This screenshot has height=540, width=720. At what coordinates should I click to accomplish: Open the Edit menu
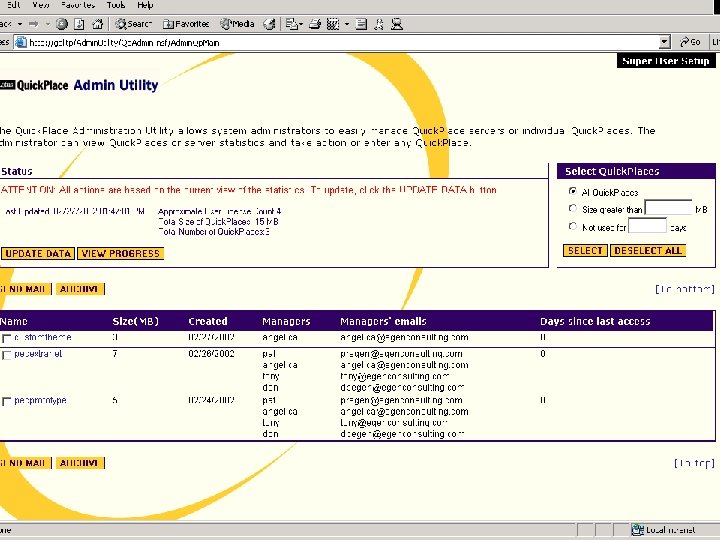coord(14,5)
